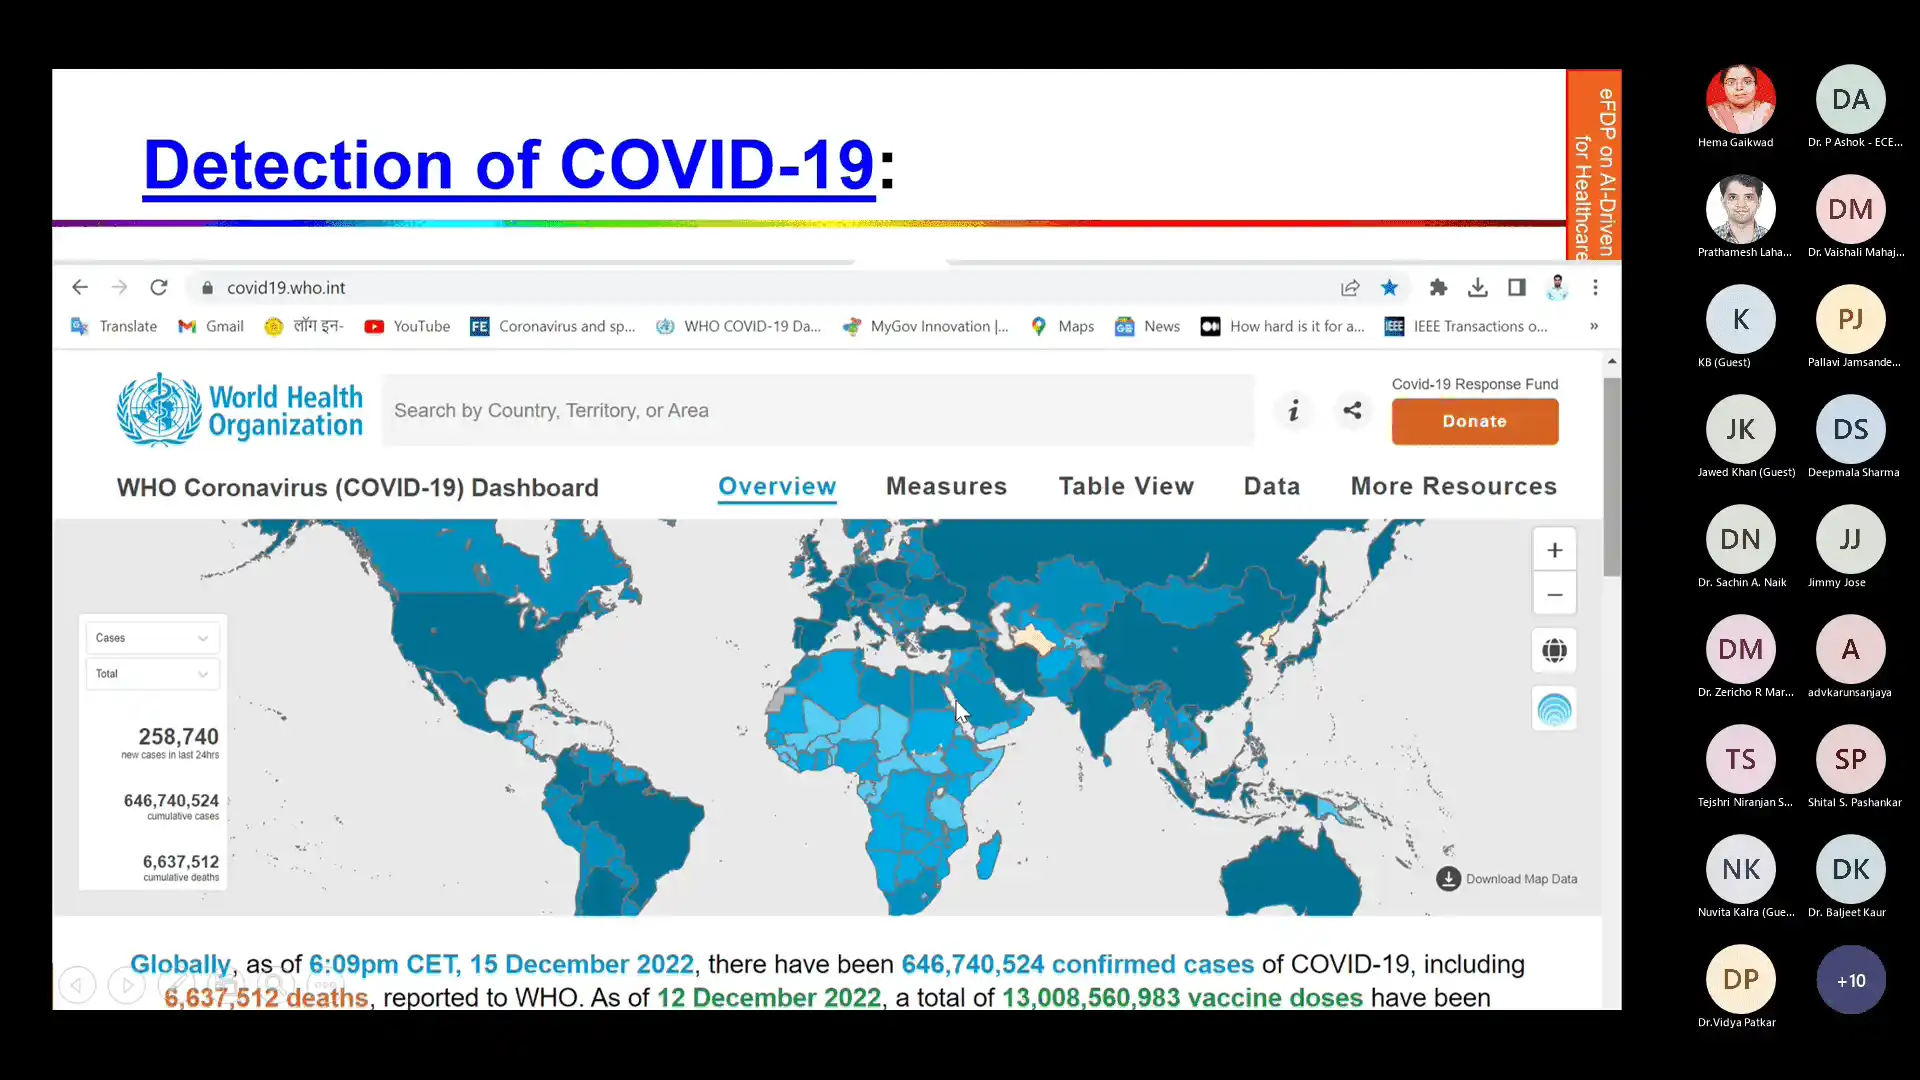Screen dimensions: 1920x1080
Task: Open the WHO COVID-19 Da... bookmark
Action: click(738, 326)
